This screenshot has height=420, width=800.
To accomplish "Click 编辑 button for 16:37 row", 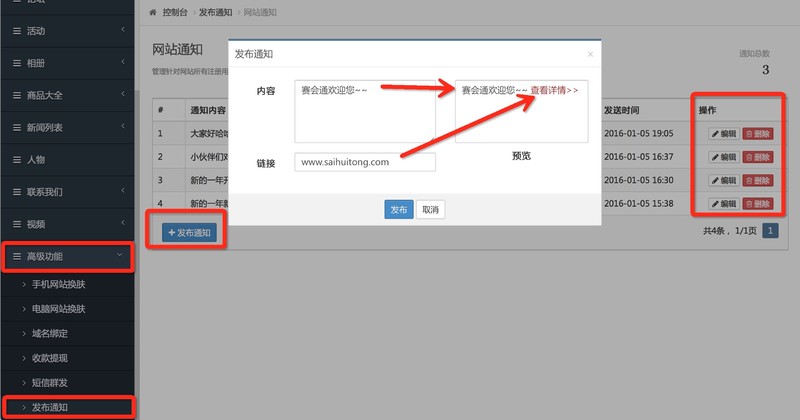I will pos(724,157).
